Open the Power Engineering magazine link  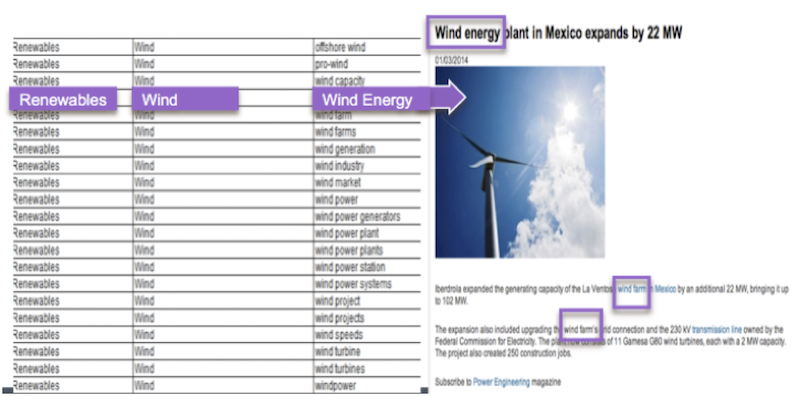pyautogui.click(x=501, y=381)
